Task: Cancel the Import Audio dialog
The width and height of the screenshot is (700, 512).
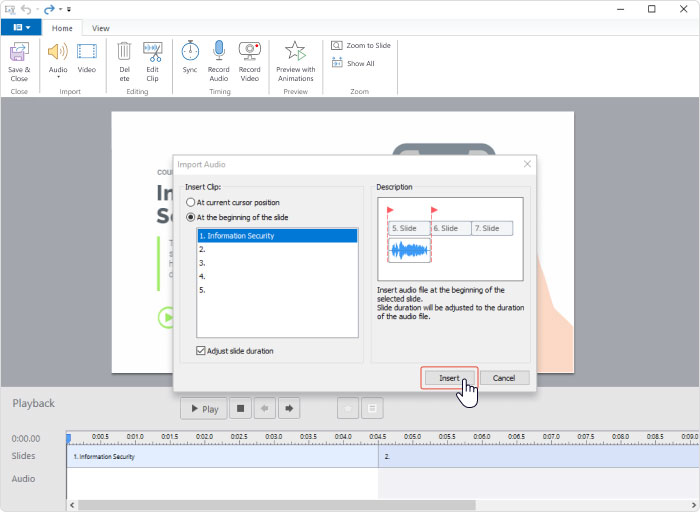Action: tap(504, 378)
